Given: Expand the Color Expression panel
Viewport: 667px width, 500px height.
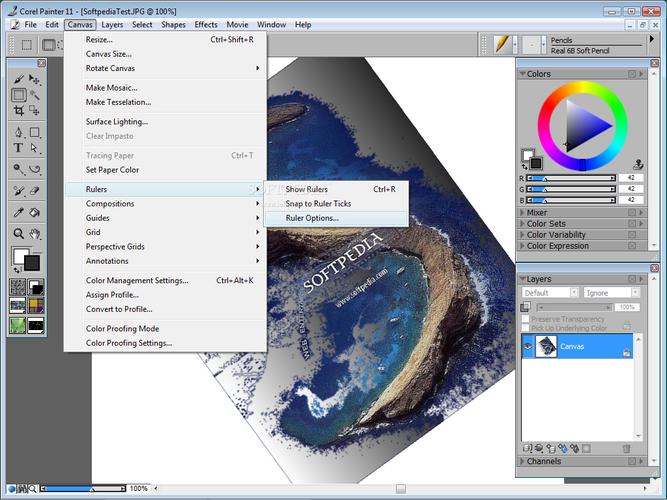Looking at the screenshot, I should pyautogui.click(x=522, y=246).
